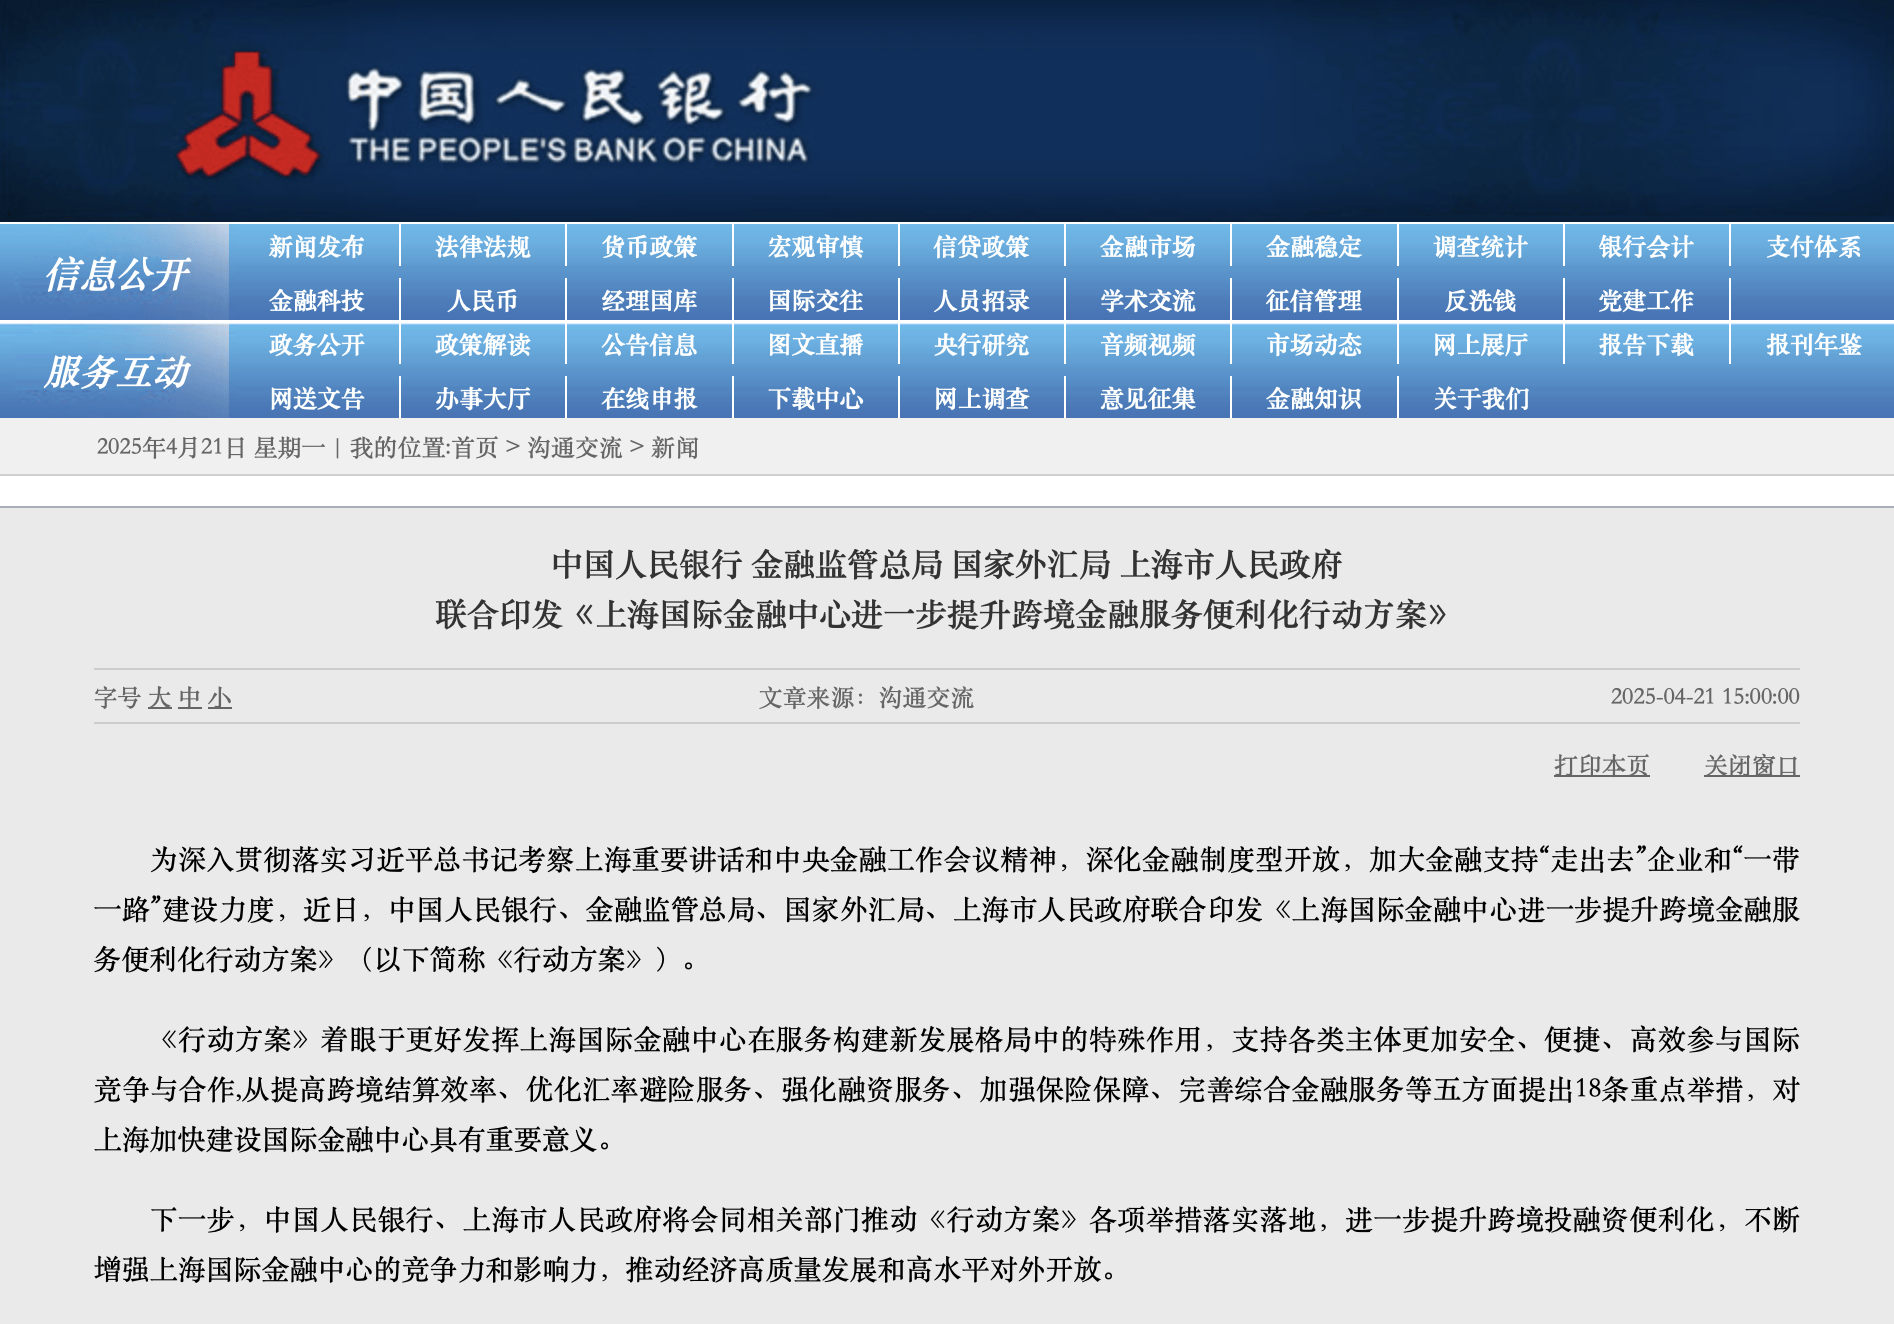1894x1324 pixels.
Task: Go to 金融稳定 page
Action: point(1313,247)
